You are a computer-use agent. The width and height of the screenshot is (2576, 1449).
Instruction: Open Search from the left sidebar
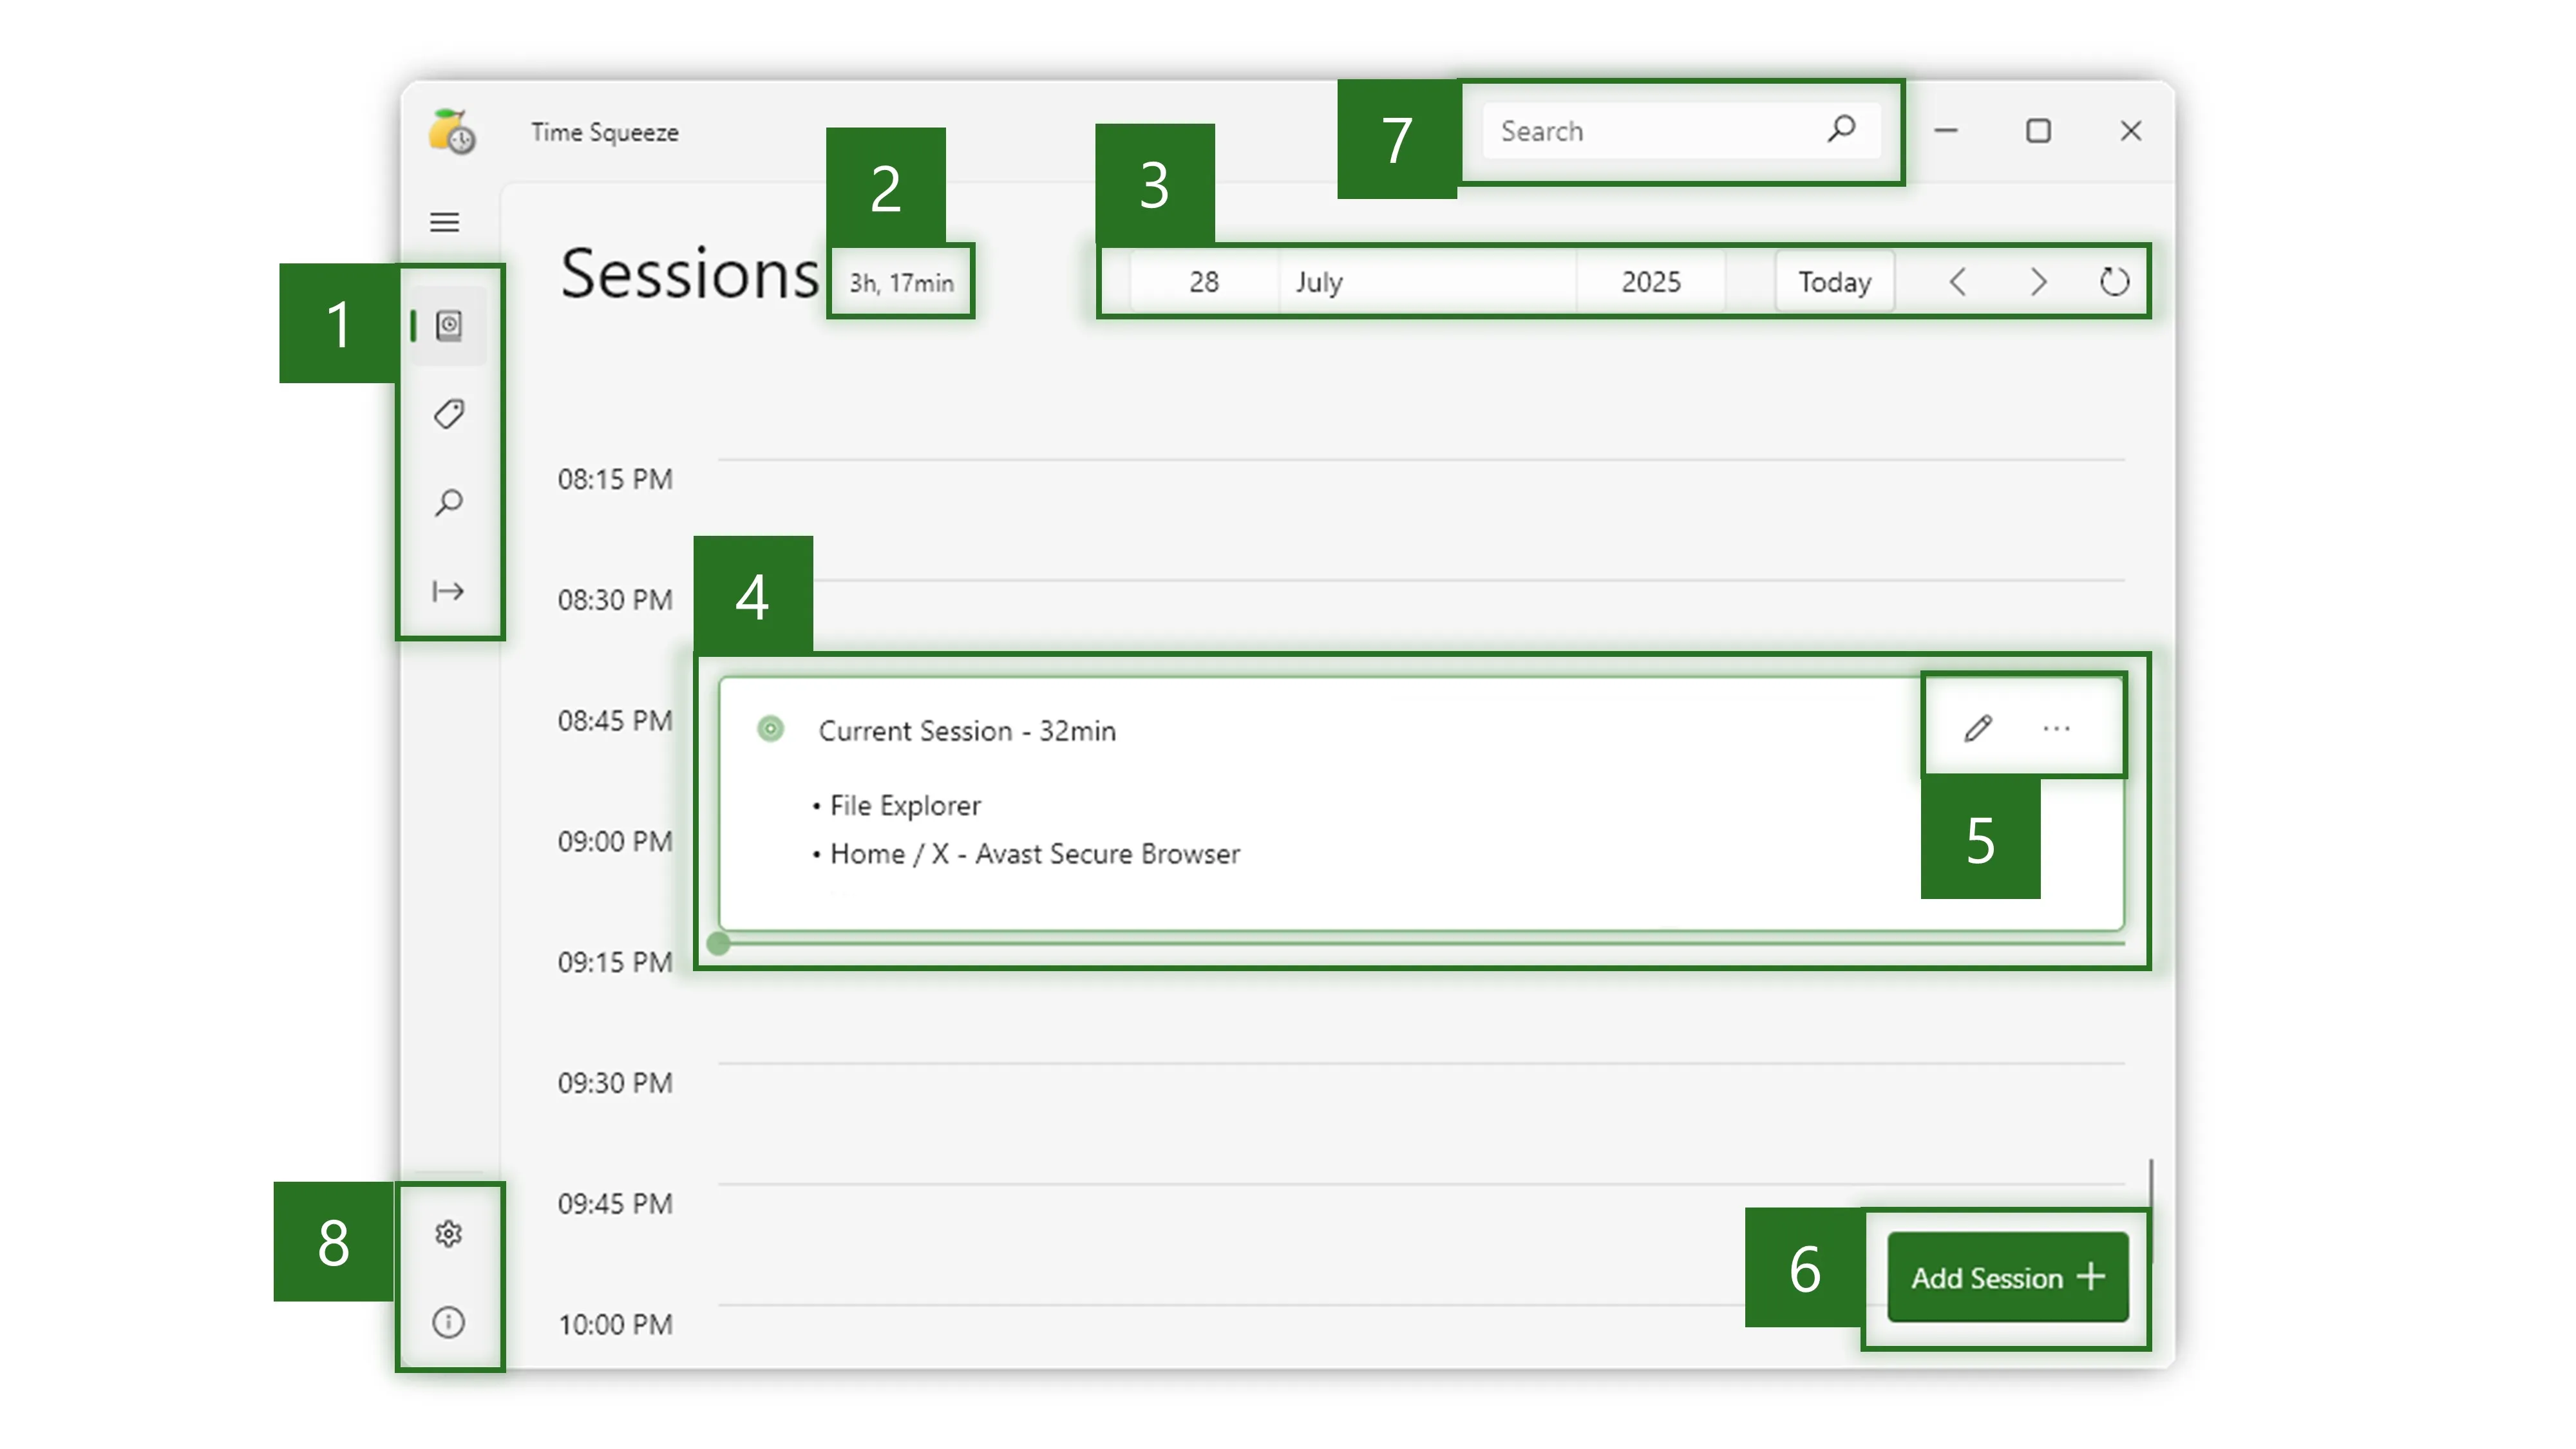(x=447, y=501)
